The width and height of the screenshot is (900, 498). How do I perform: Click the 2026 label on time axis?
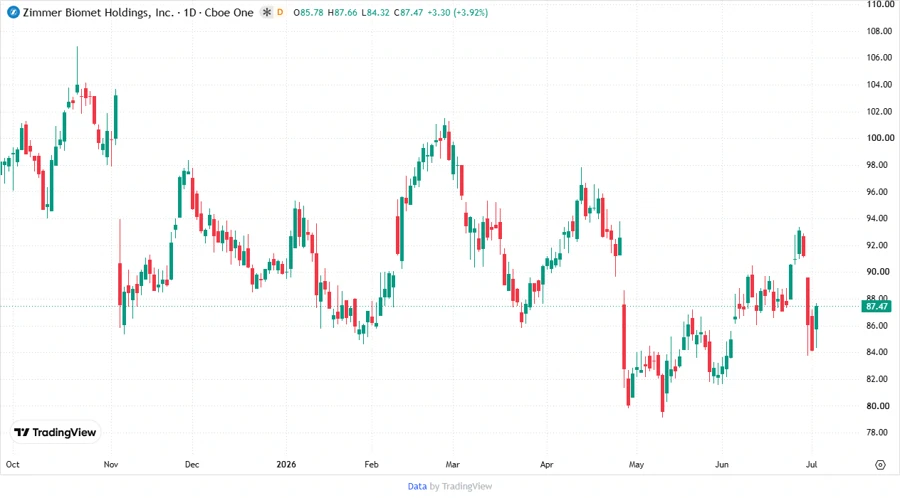tap(286, 464)
